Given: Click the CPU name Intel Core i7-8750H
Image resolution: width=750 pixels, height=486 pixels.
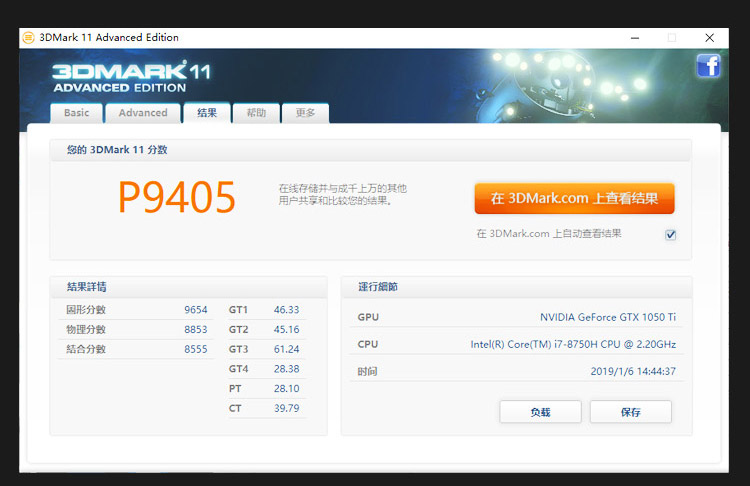Looking at the screenshot, I should pos(573,344).
